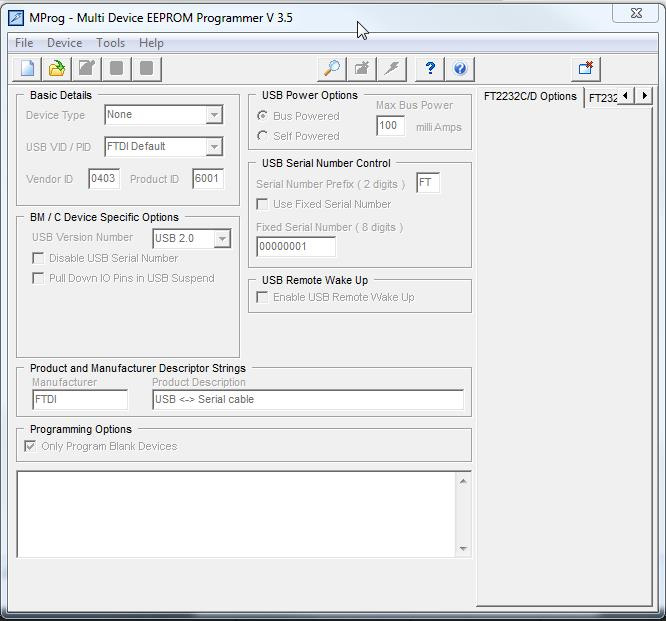666x621 pixels.
Task: Click the log area scrollbar down arrow
Action: 463,548
